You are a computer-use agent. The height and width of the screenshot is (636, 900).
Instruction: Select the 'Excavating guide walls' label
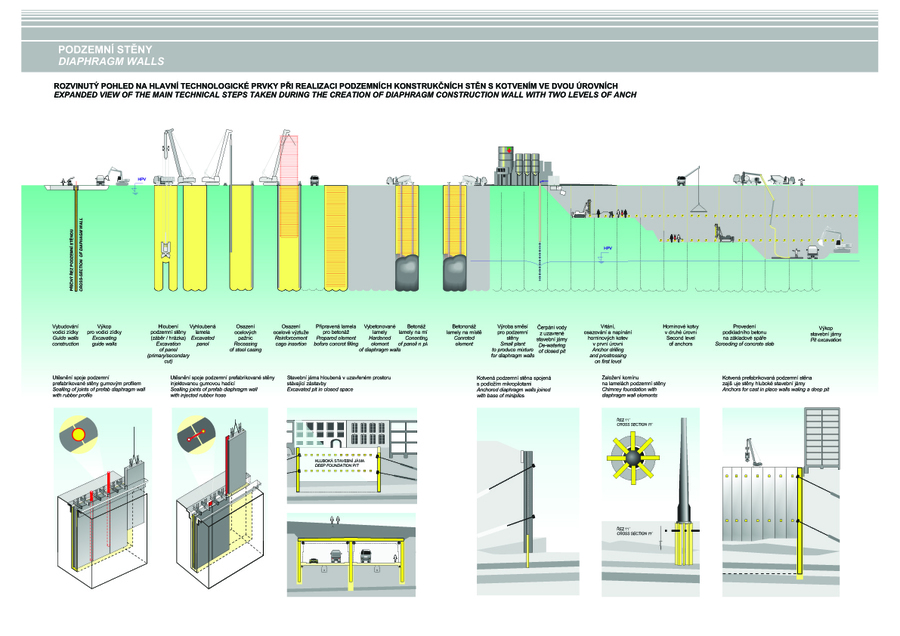104,341
